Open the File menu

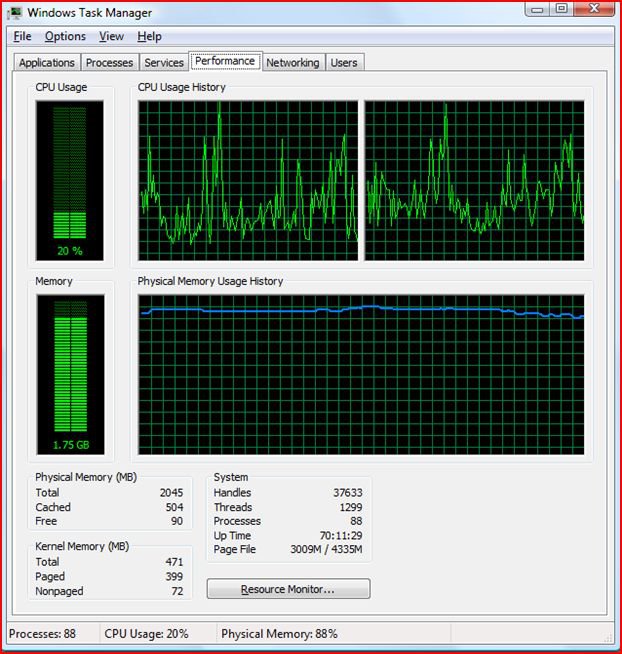point(23,37)
